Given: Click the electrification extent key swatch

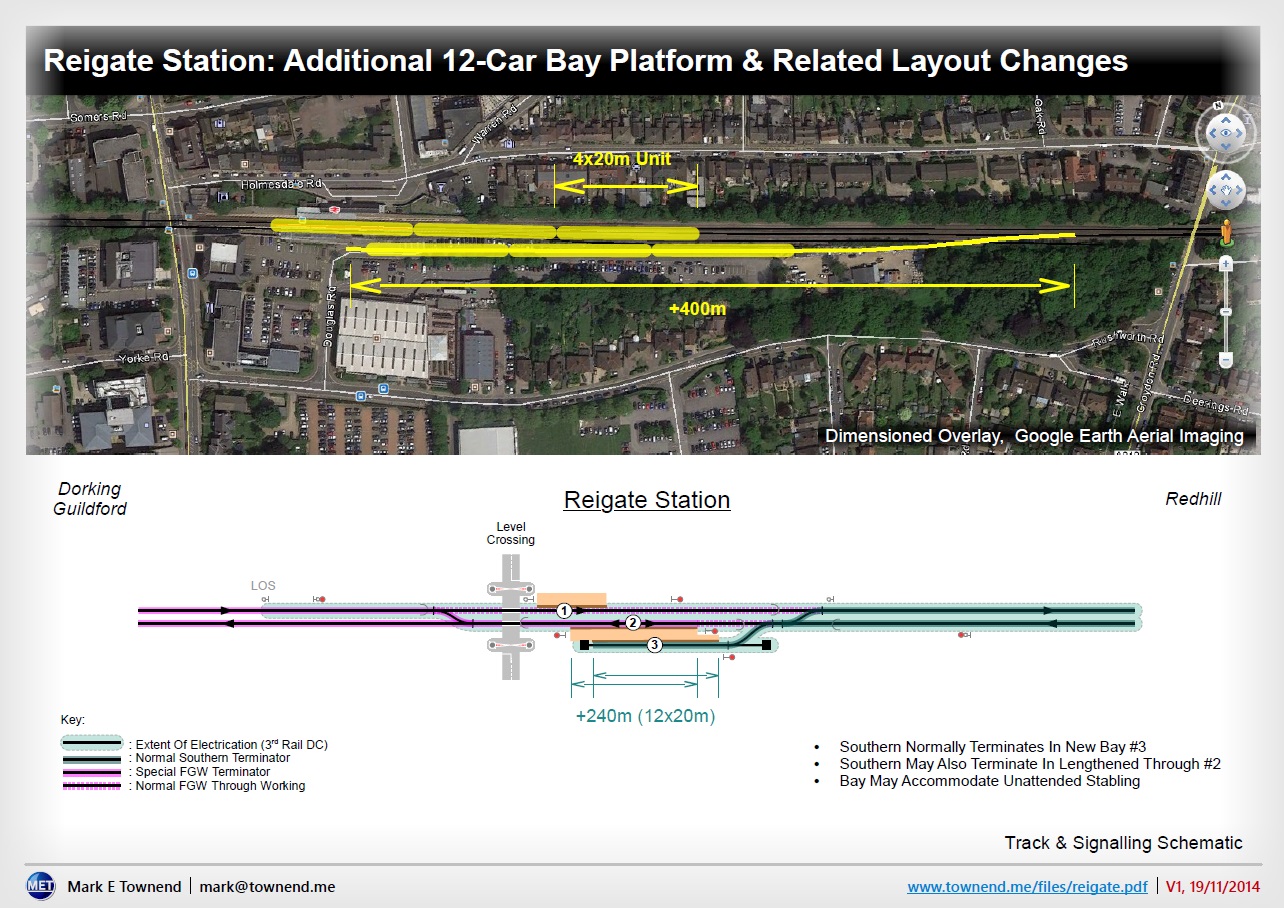Looking at the screenshot, I should 93,744.
